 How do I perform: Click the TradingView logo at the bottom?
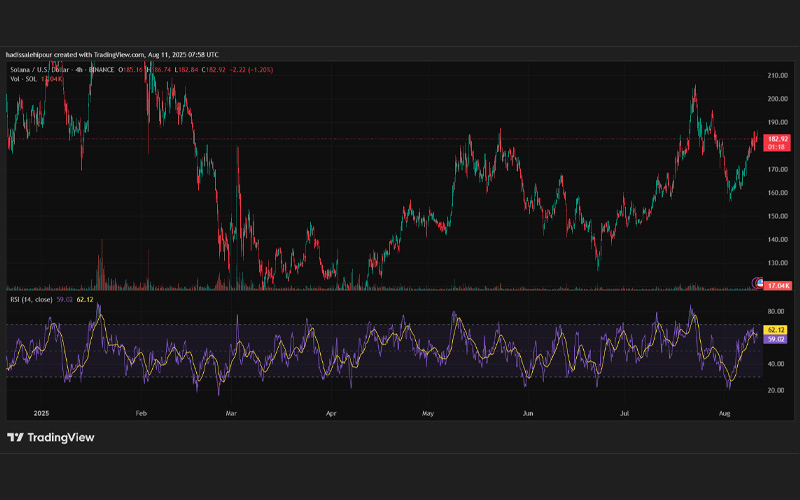tap(51, 437)
